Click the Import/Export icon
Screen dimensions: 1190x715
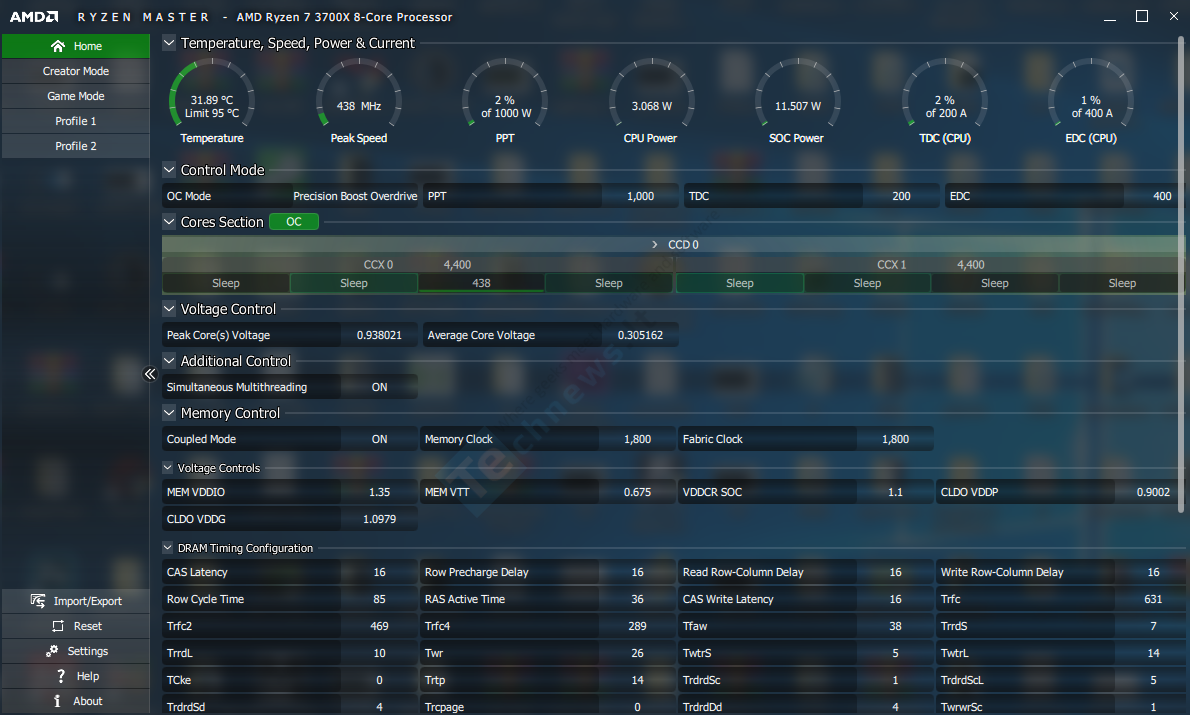[38, 601]
